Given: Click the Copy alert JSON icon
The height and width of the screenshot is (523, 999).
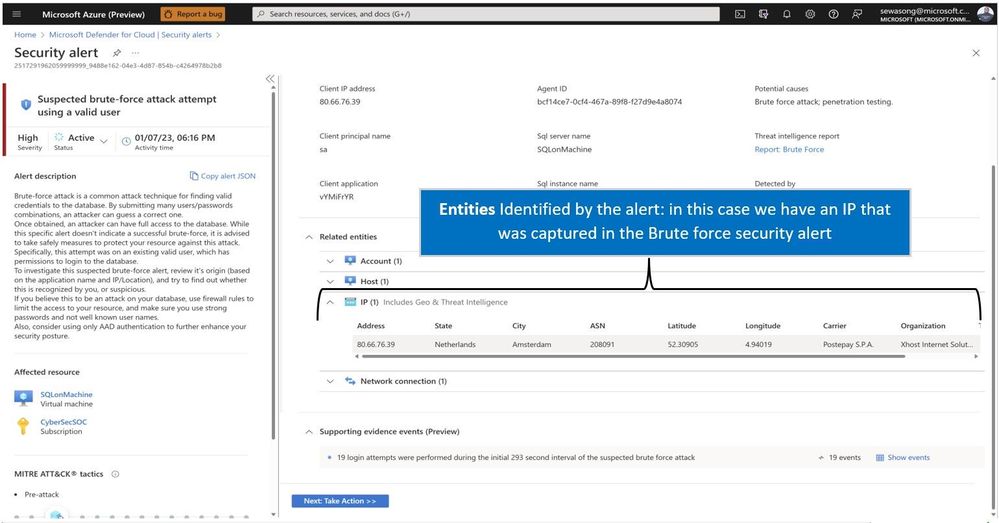Looking at the screenshot, I should (x=194, y=176).
